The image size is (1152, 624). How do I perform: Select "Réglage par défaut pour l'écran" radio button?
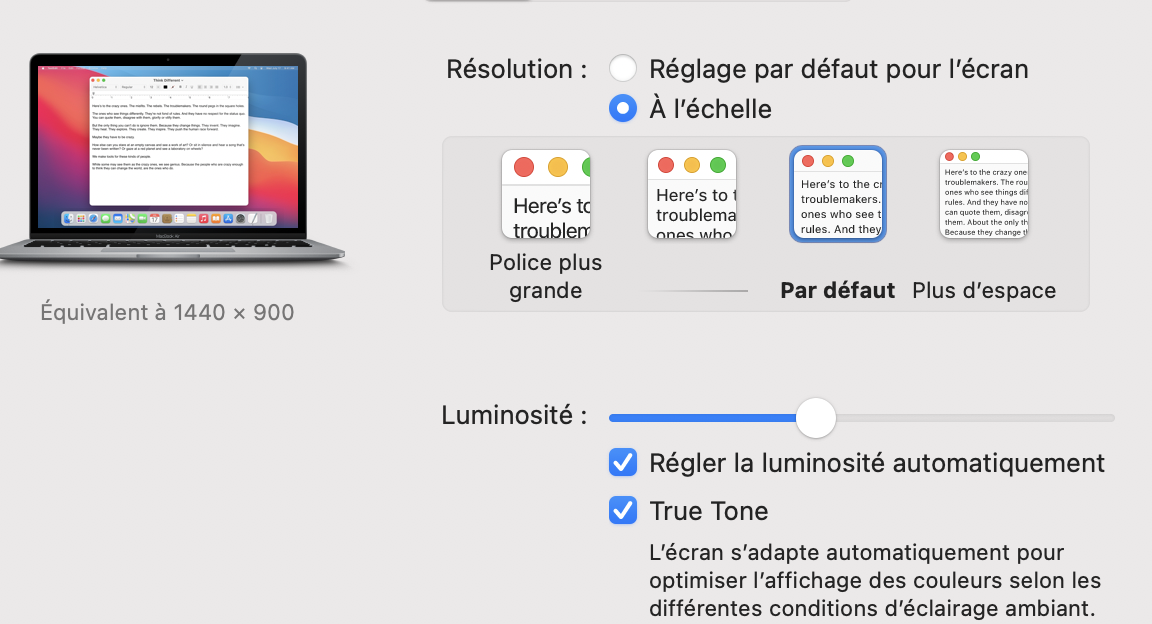(x=623, y=69)
